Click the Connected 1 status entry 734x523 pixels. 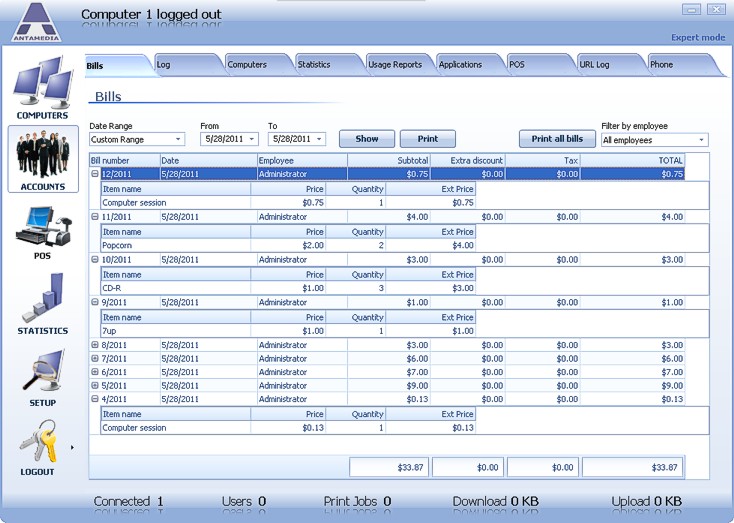tap(129, 501)
